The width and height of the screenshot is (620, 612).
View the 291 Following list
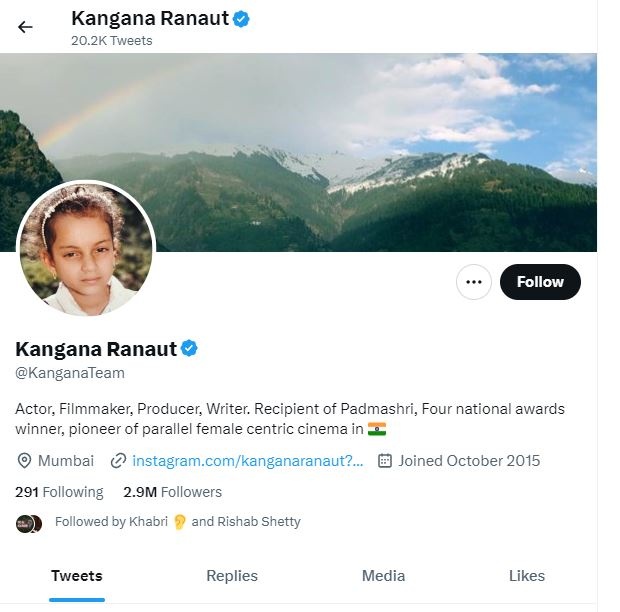[x=59, y=492]
